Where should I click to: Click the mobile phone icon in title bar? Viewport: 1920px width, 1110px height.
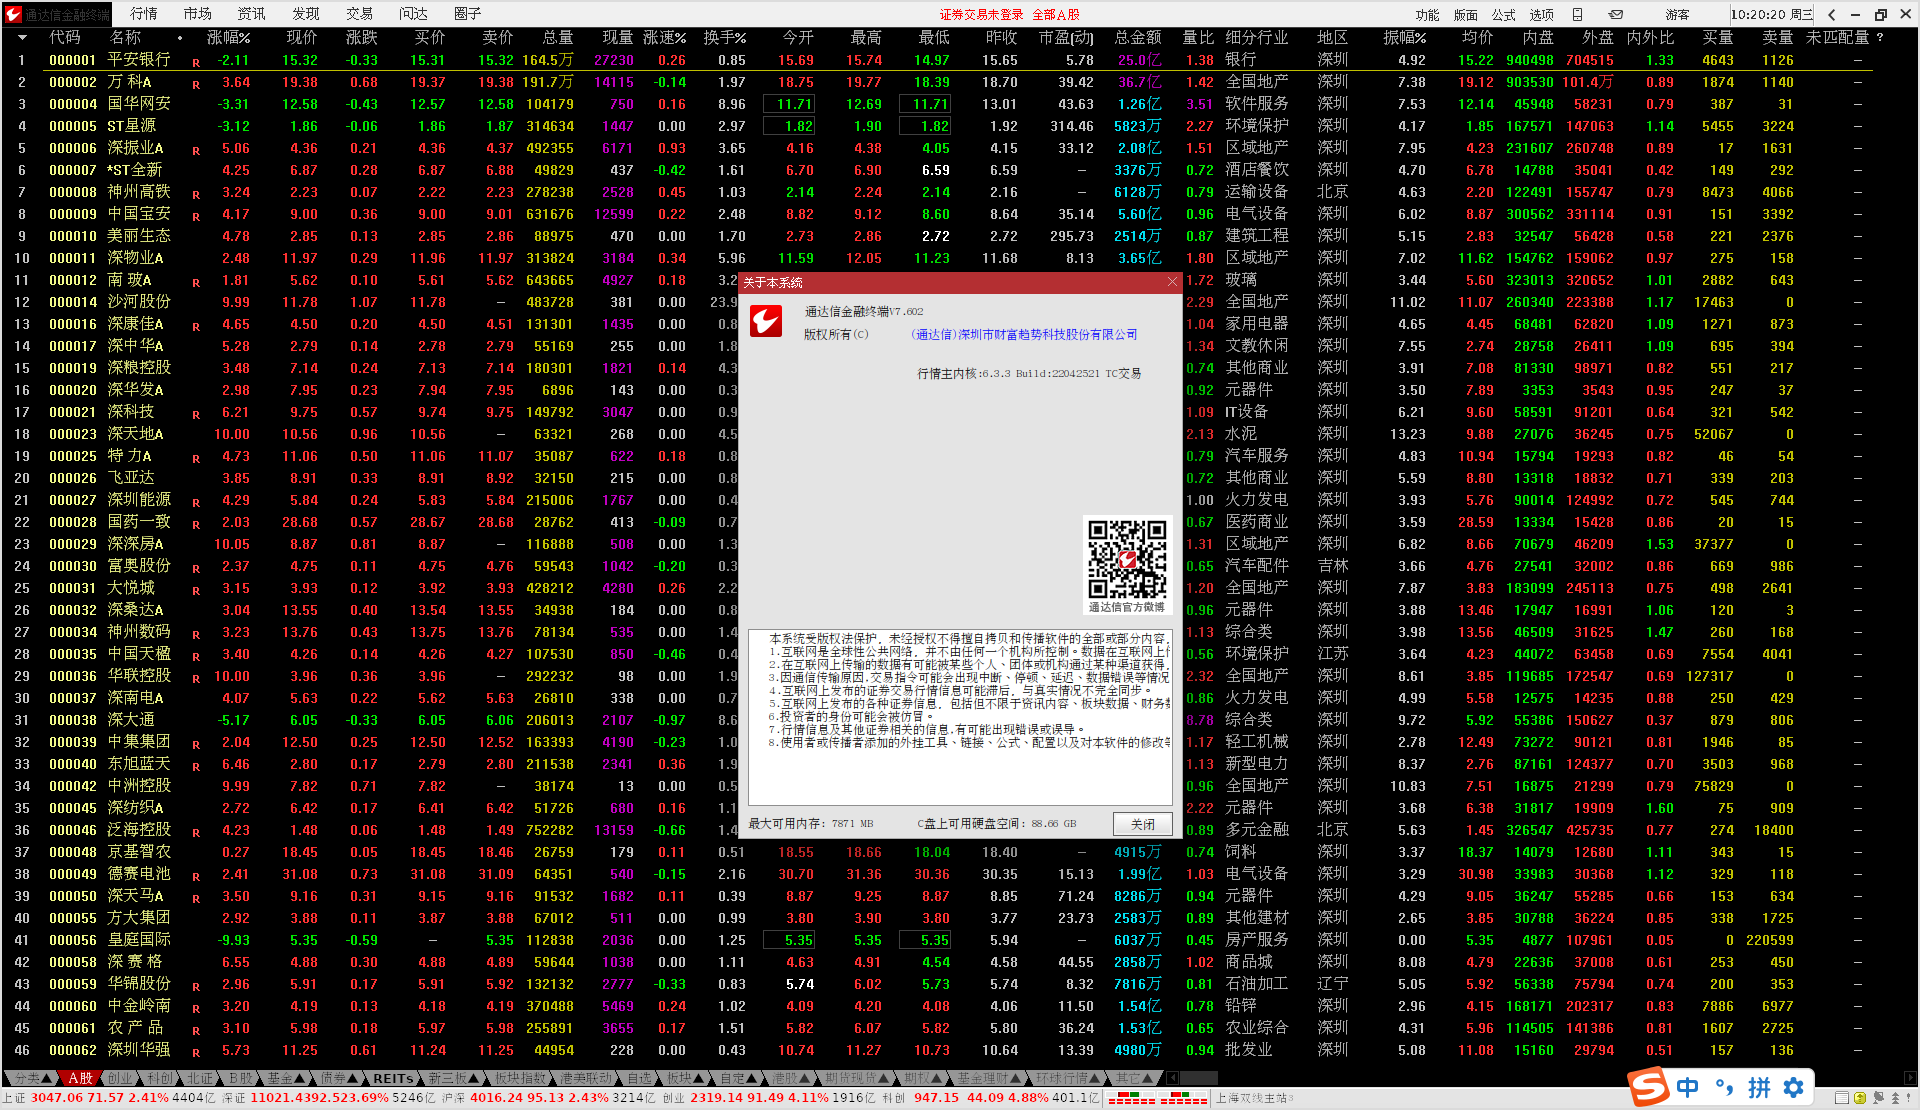1577,14
